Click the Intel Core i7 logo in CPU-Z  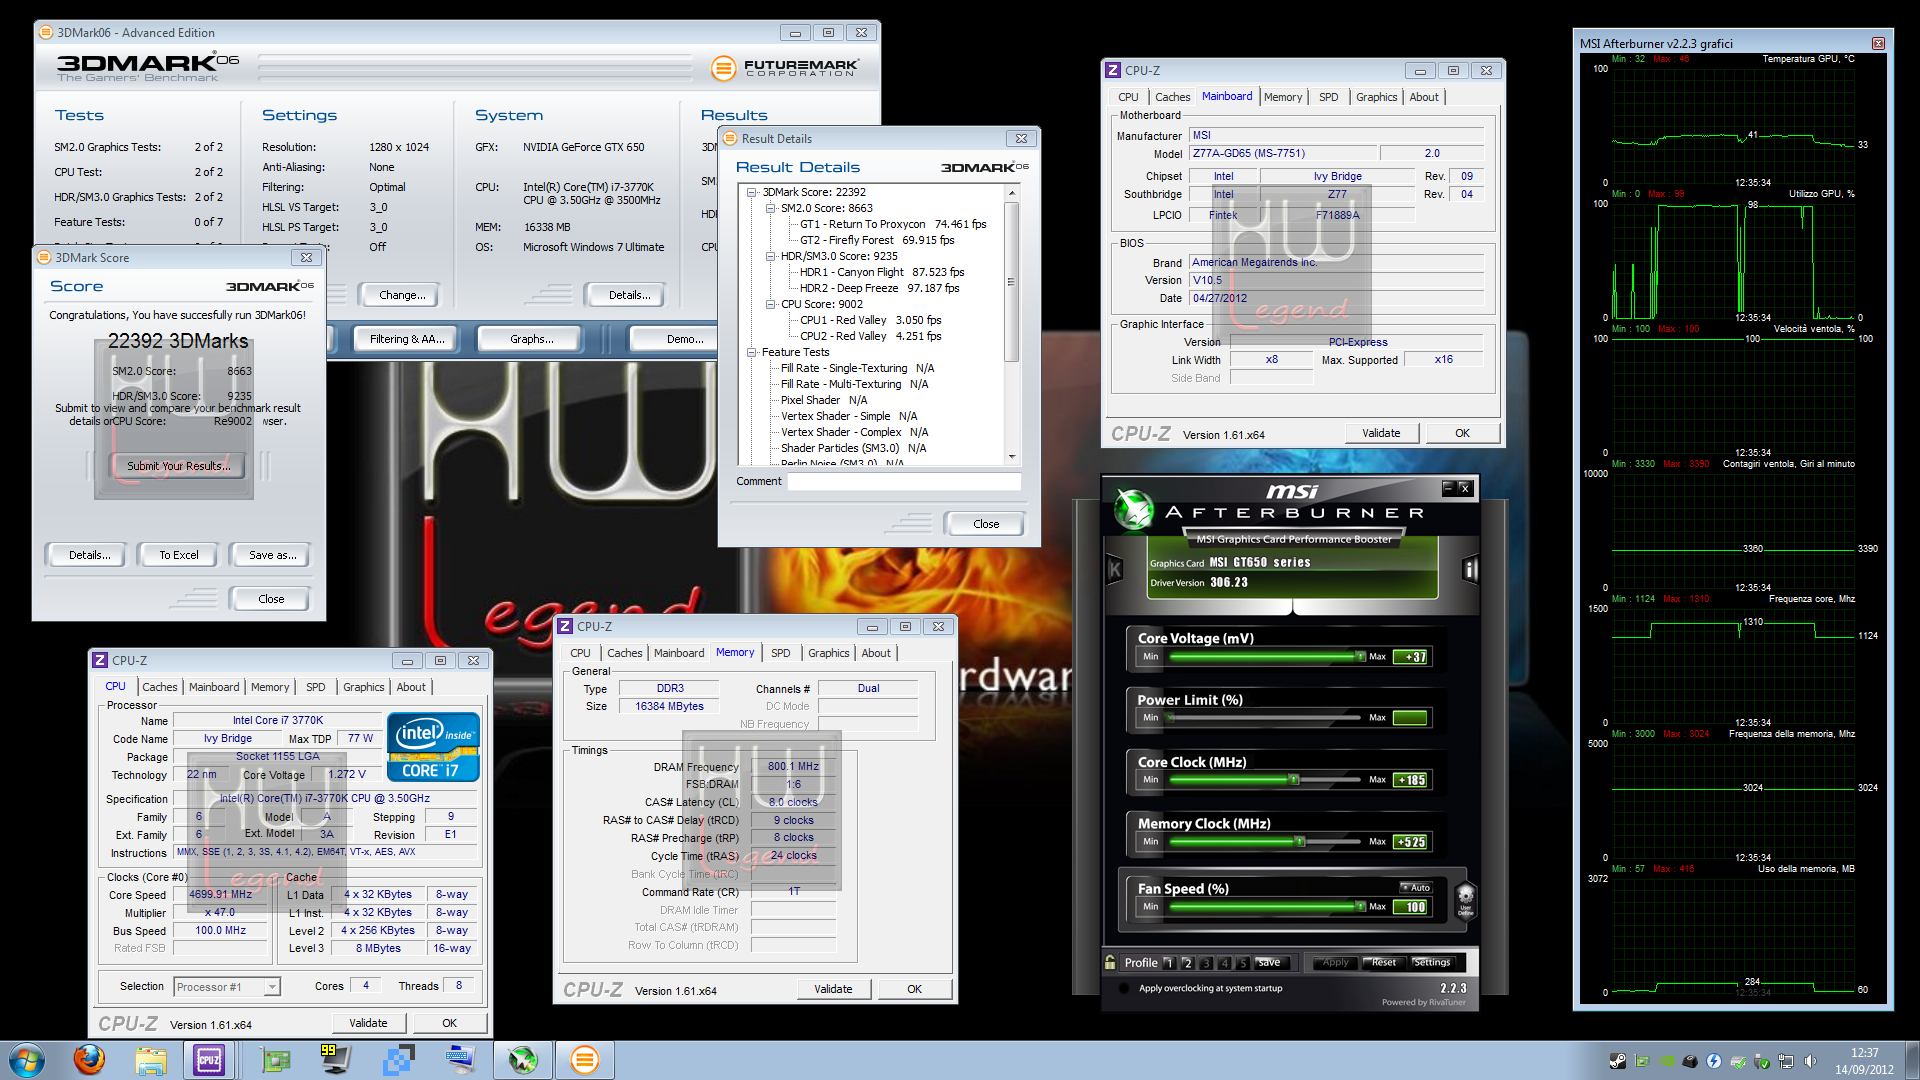[x=433, y=747]
